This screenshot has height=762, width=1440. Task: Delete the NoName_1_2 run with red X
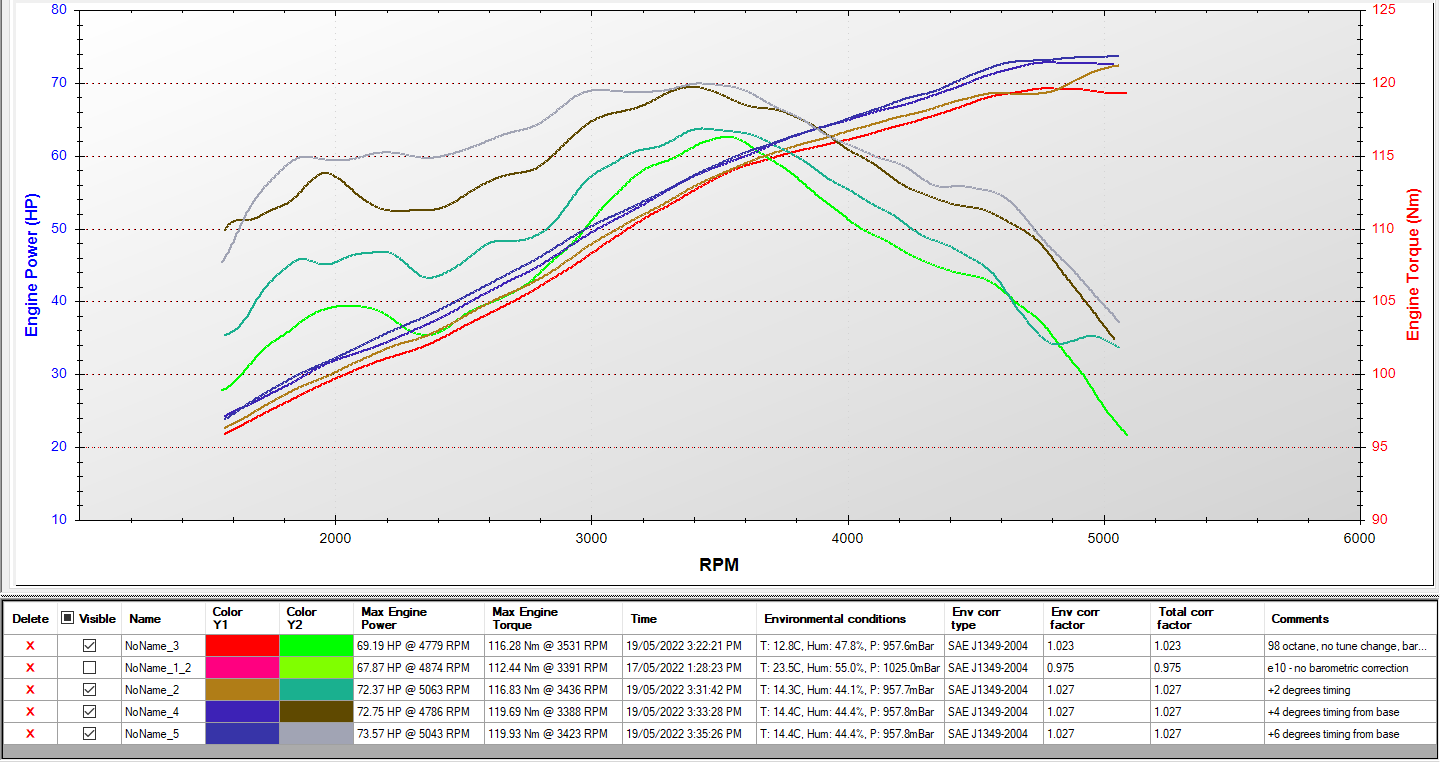(30, 668)
